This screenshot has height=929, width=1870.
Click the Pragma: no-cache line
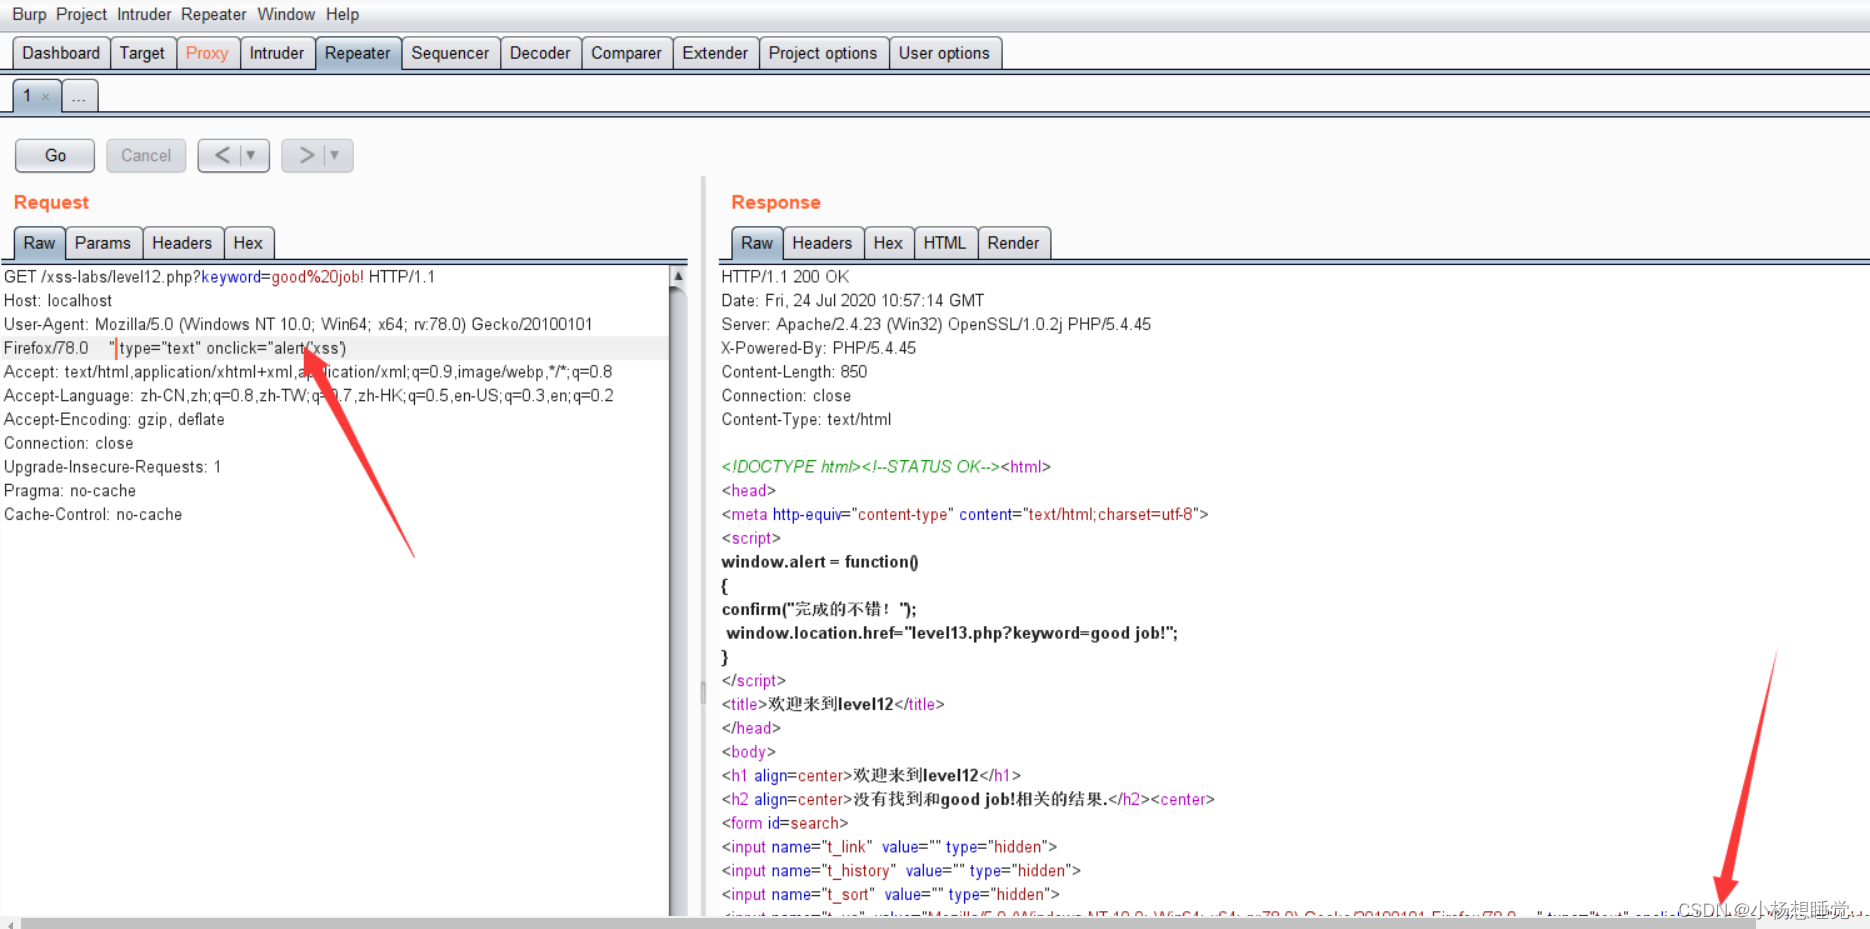[x=70, y=492]
